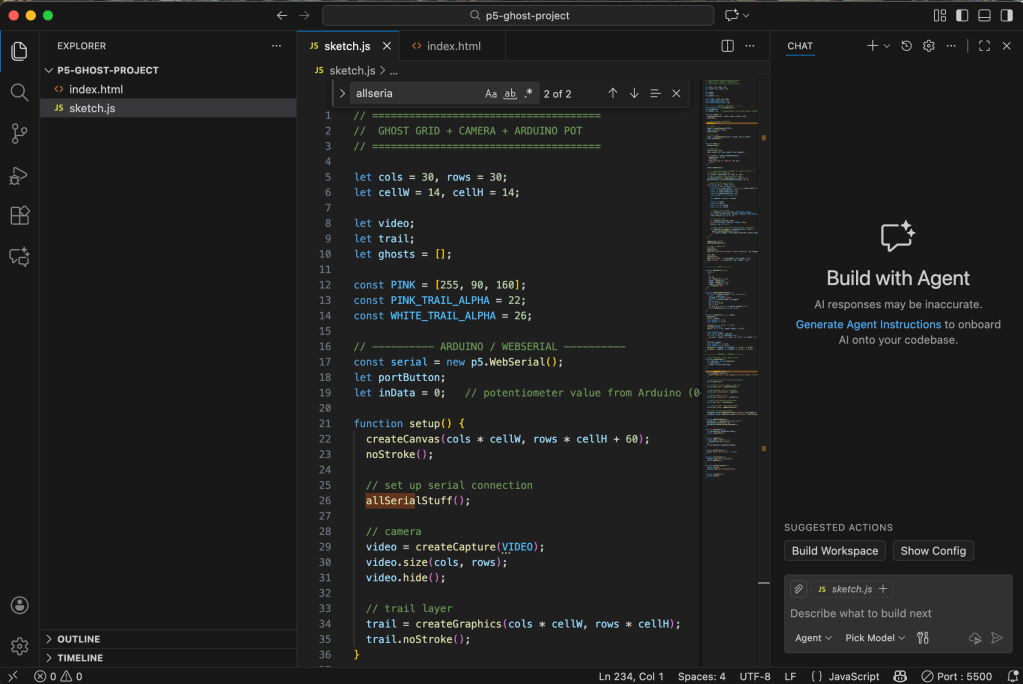1023x684 pixels.
Task: Click the Build Workspace button
Action: click(x=834, y=551)
